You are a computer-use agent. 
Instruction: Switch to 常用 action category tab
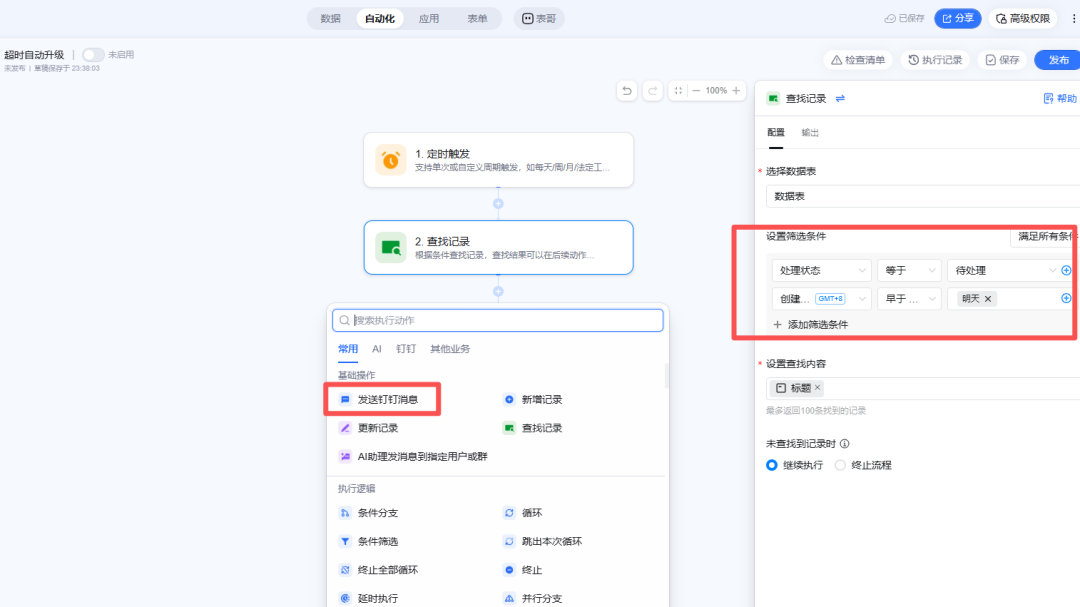coord(348,349)
